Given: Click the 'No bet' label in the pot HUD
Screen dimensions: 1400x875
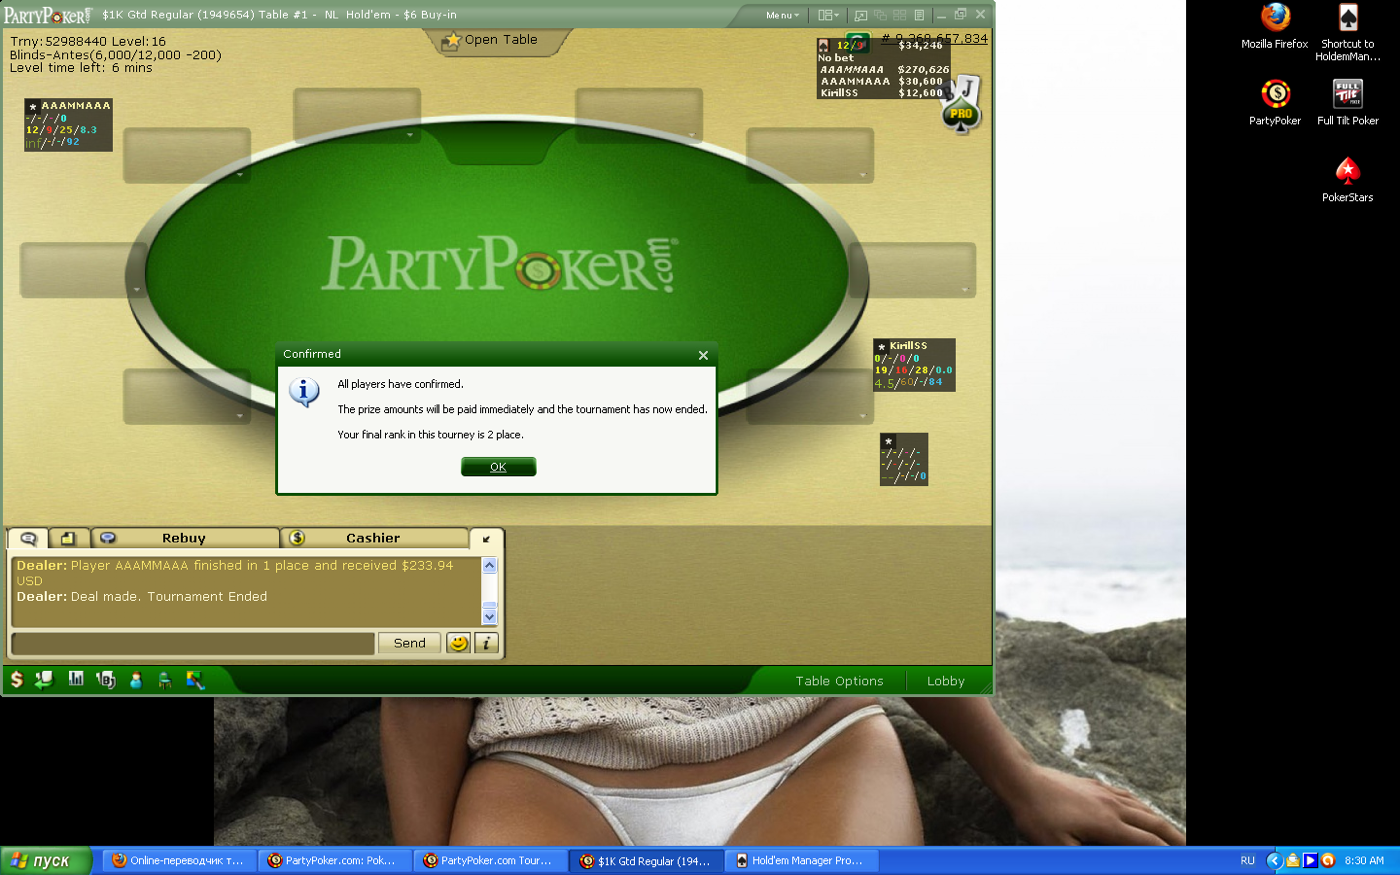Looking at the screenshot, I should 836,58.
